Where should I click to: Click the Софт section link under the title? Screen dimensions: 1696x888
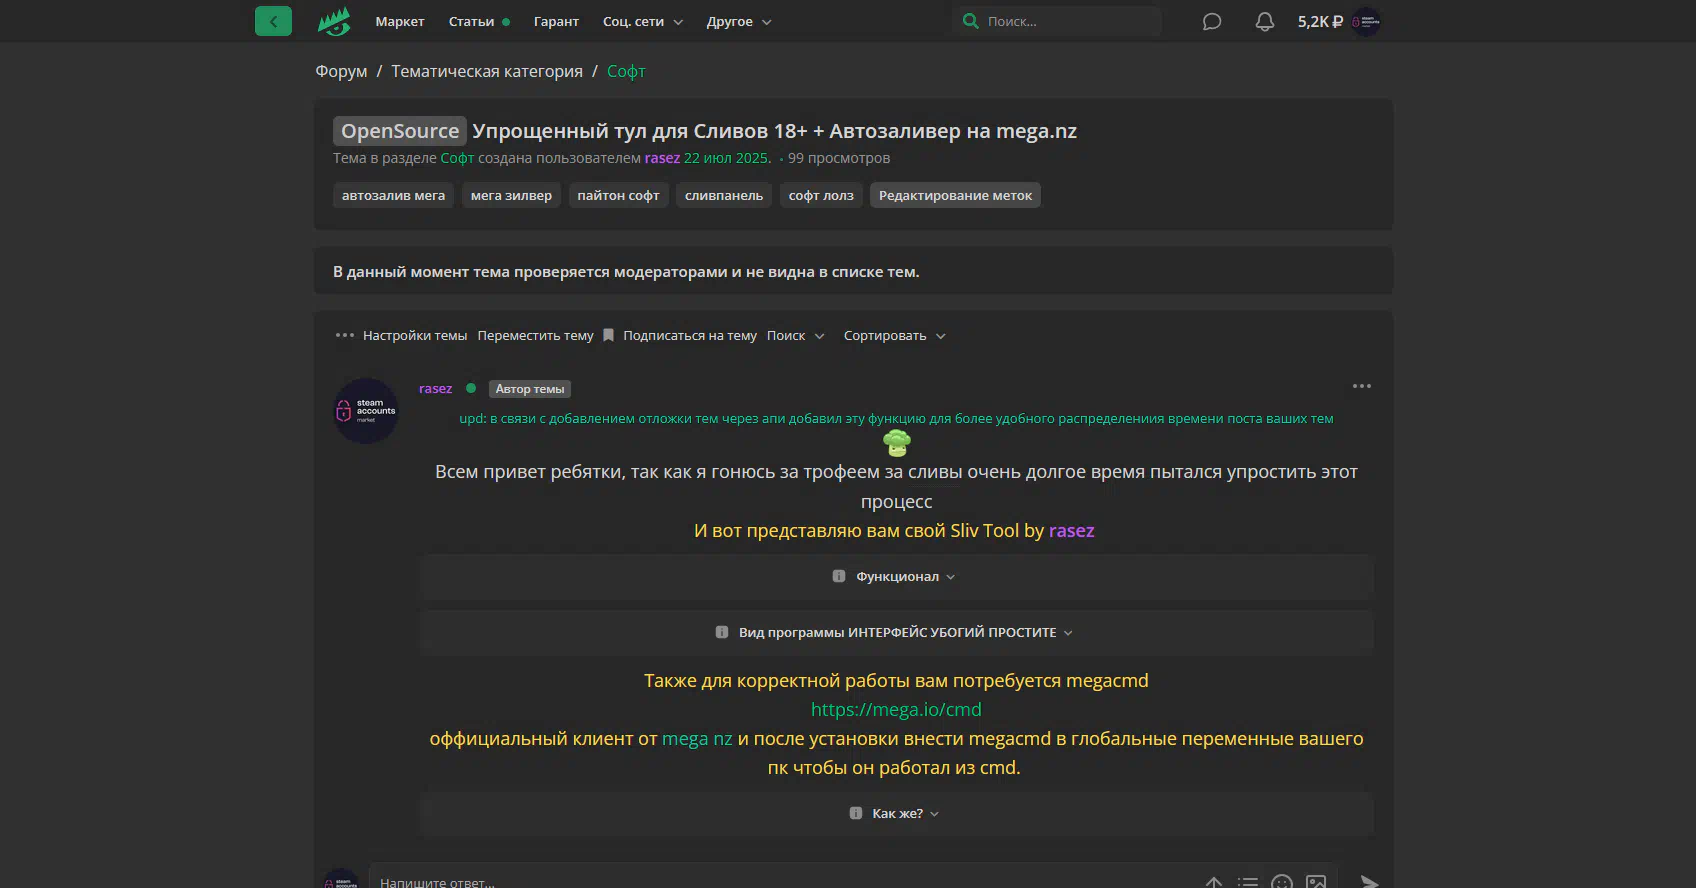[457, 158]
